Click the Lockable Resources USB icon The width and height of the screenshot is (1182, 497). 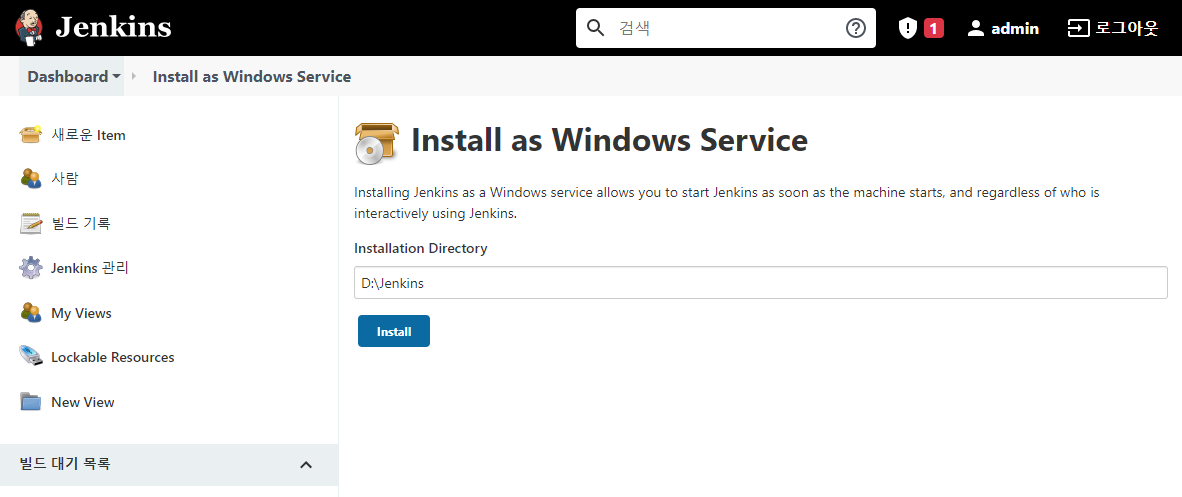point(31,357)
